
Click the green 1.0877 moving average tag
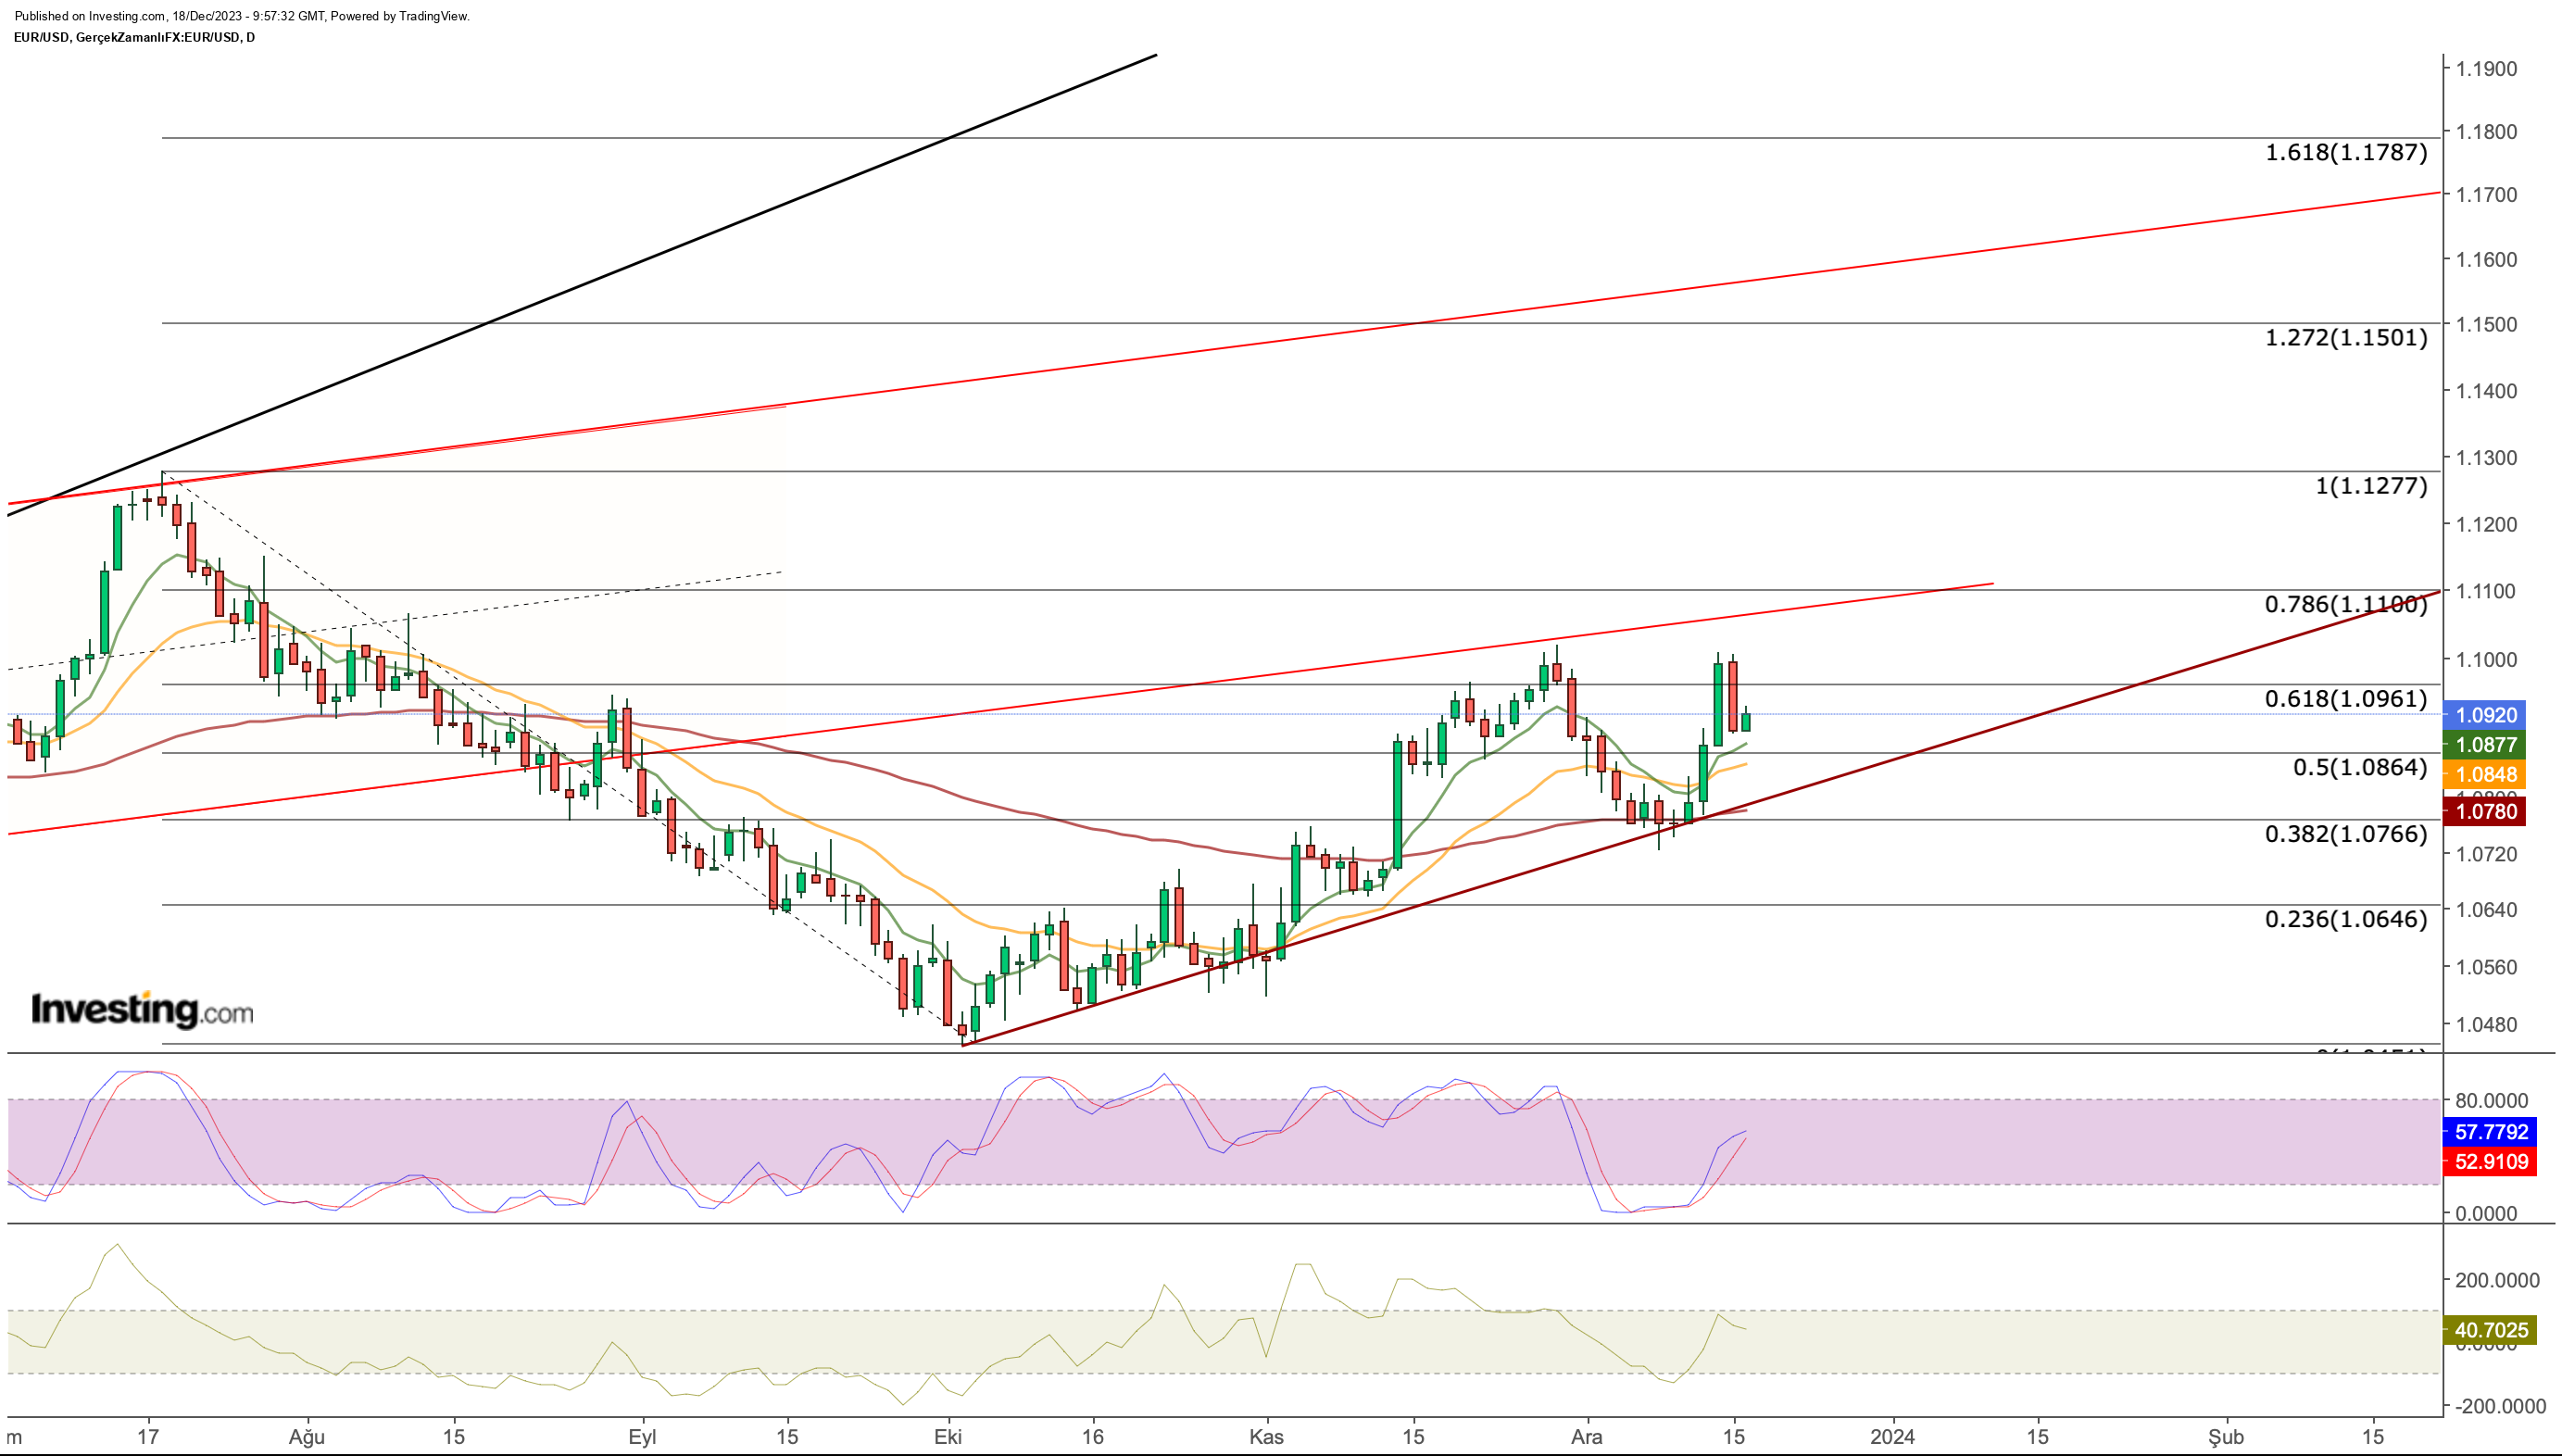click(2485, 745)
